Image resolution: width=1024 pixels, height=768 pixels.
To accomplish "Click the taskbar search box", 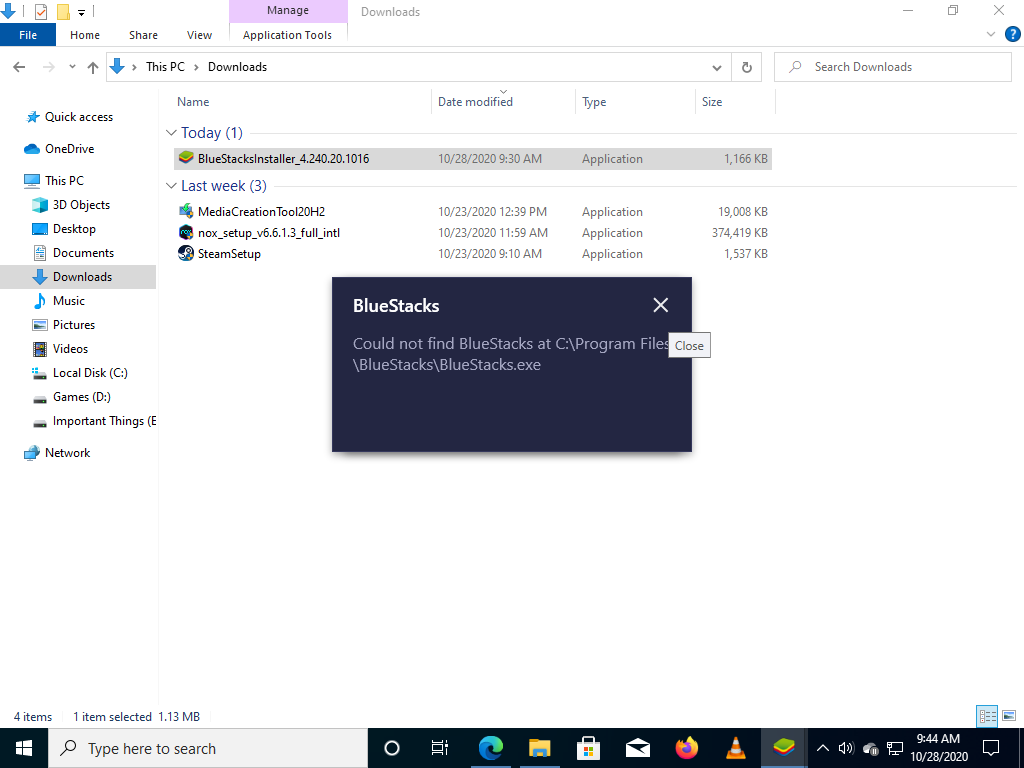I will coord(208,748).
